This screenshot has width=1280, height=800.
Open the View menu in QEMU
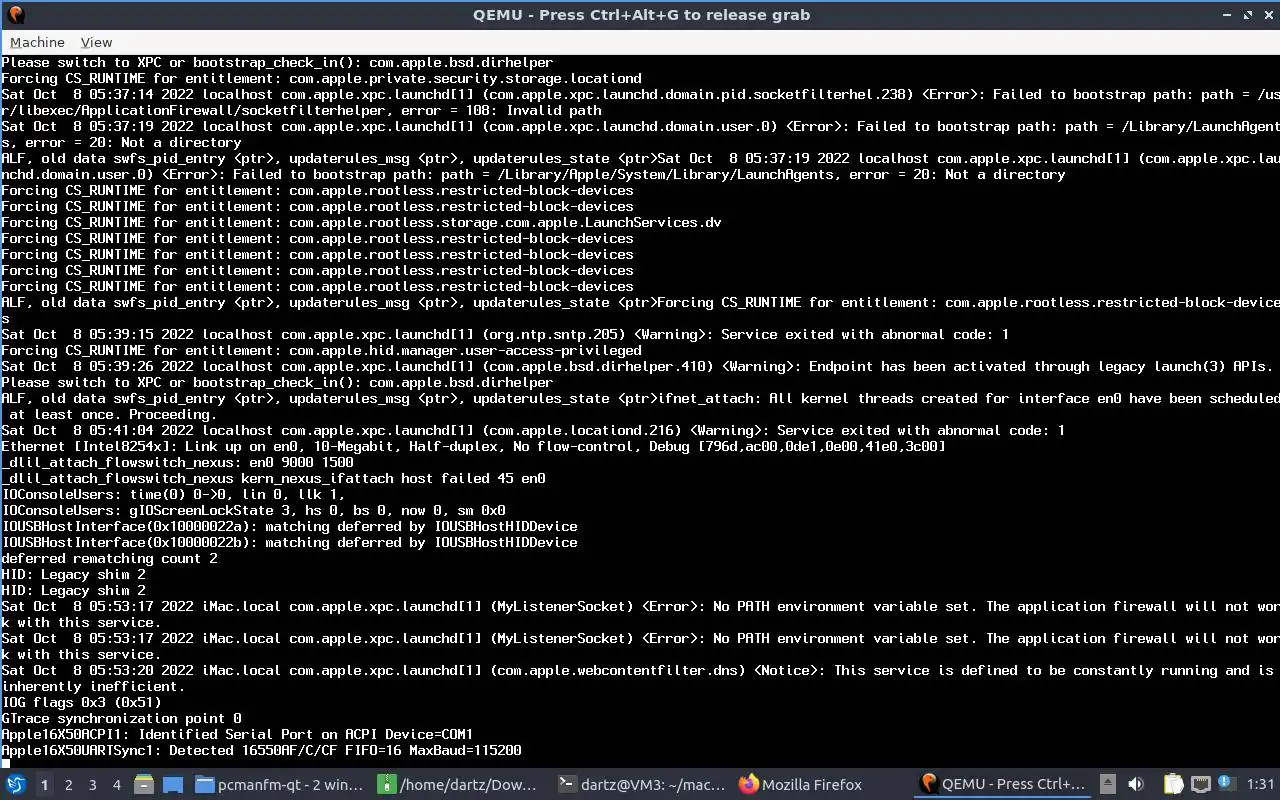(96, 42)
